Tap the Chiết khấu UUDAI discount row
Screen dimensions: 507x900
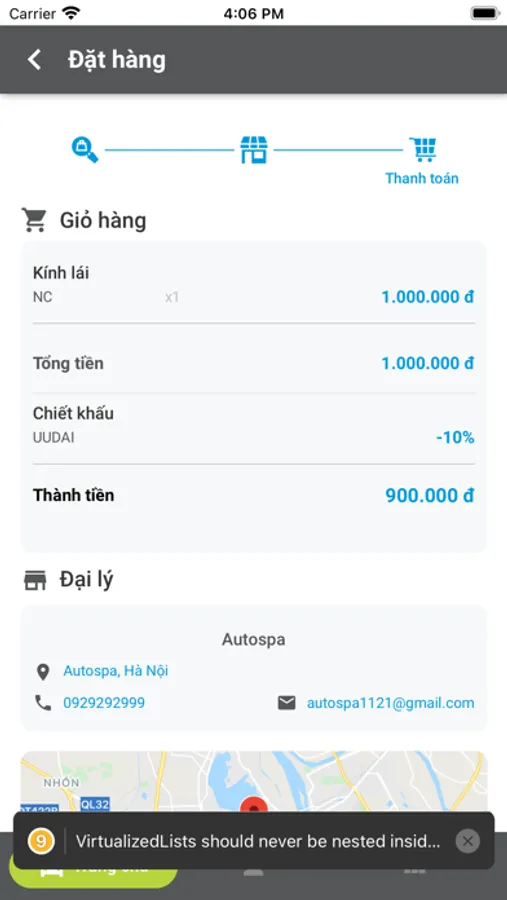pos(254,425)
